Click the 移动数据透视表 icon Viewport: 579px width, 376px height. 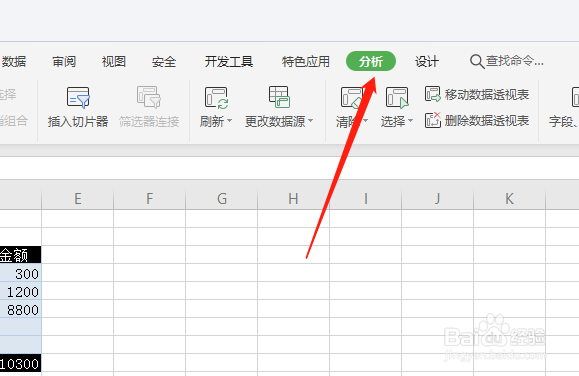(x=432, y=94)
